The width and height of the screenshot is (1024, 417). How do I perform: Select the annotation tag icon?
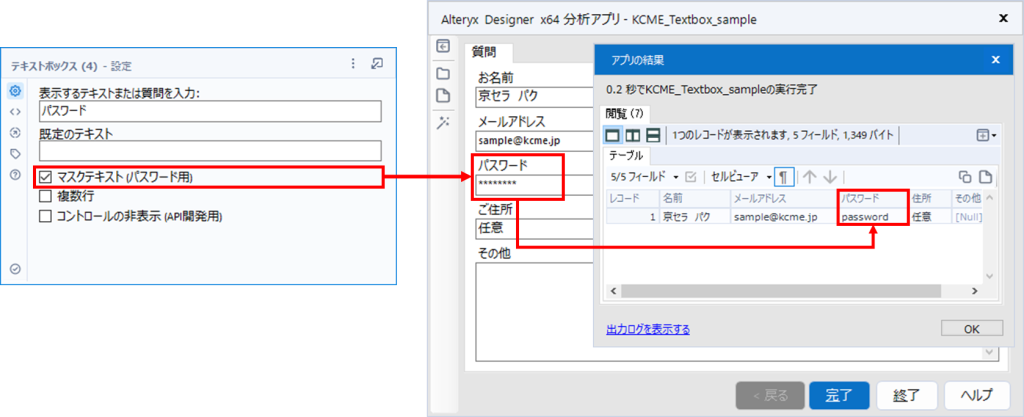coord(16,153)
